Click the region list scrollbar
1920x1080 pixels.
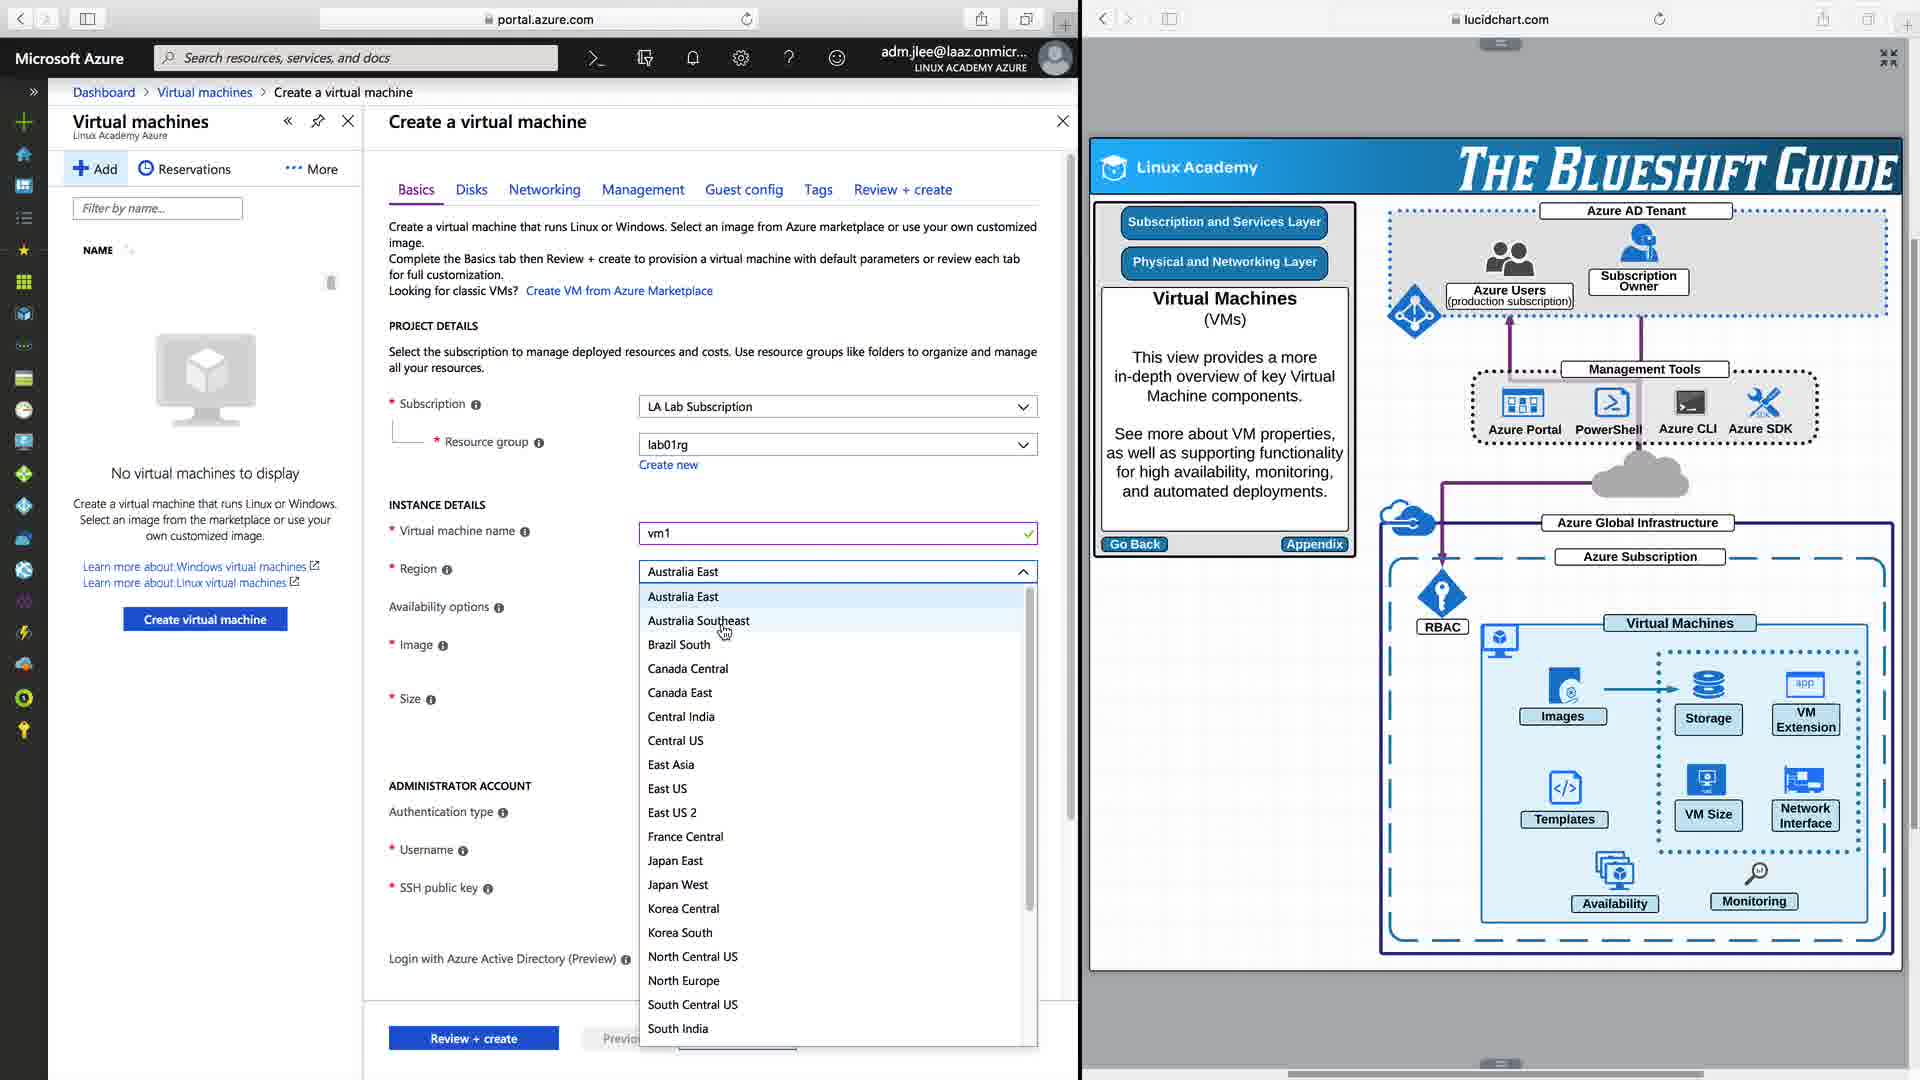coord(1029,750)
